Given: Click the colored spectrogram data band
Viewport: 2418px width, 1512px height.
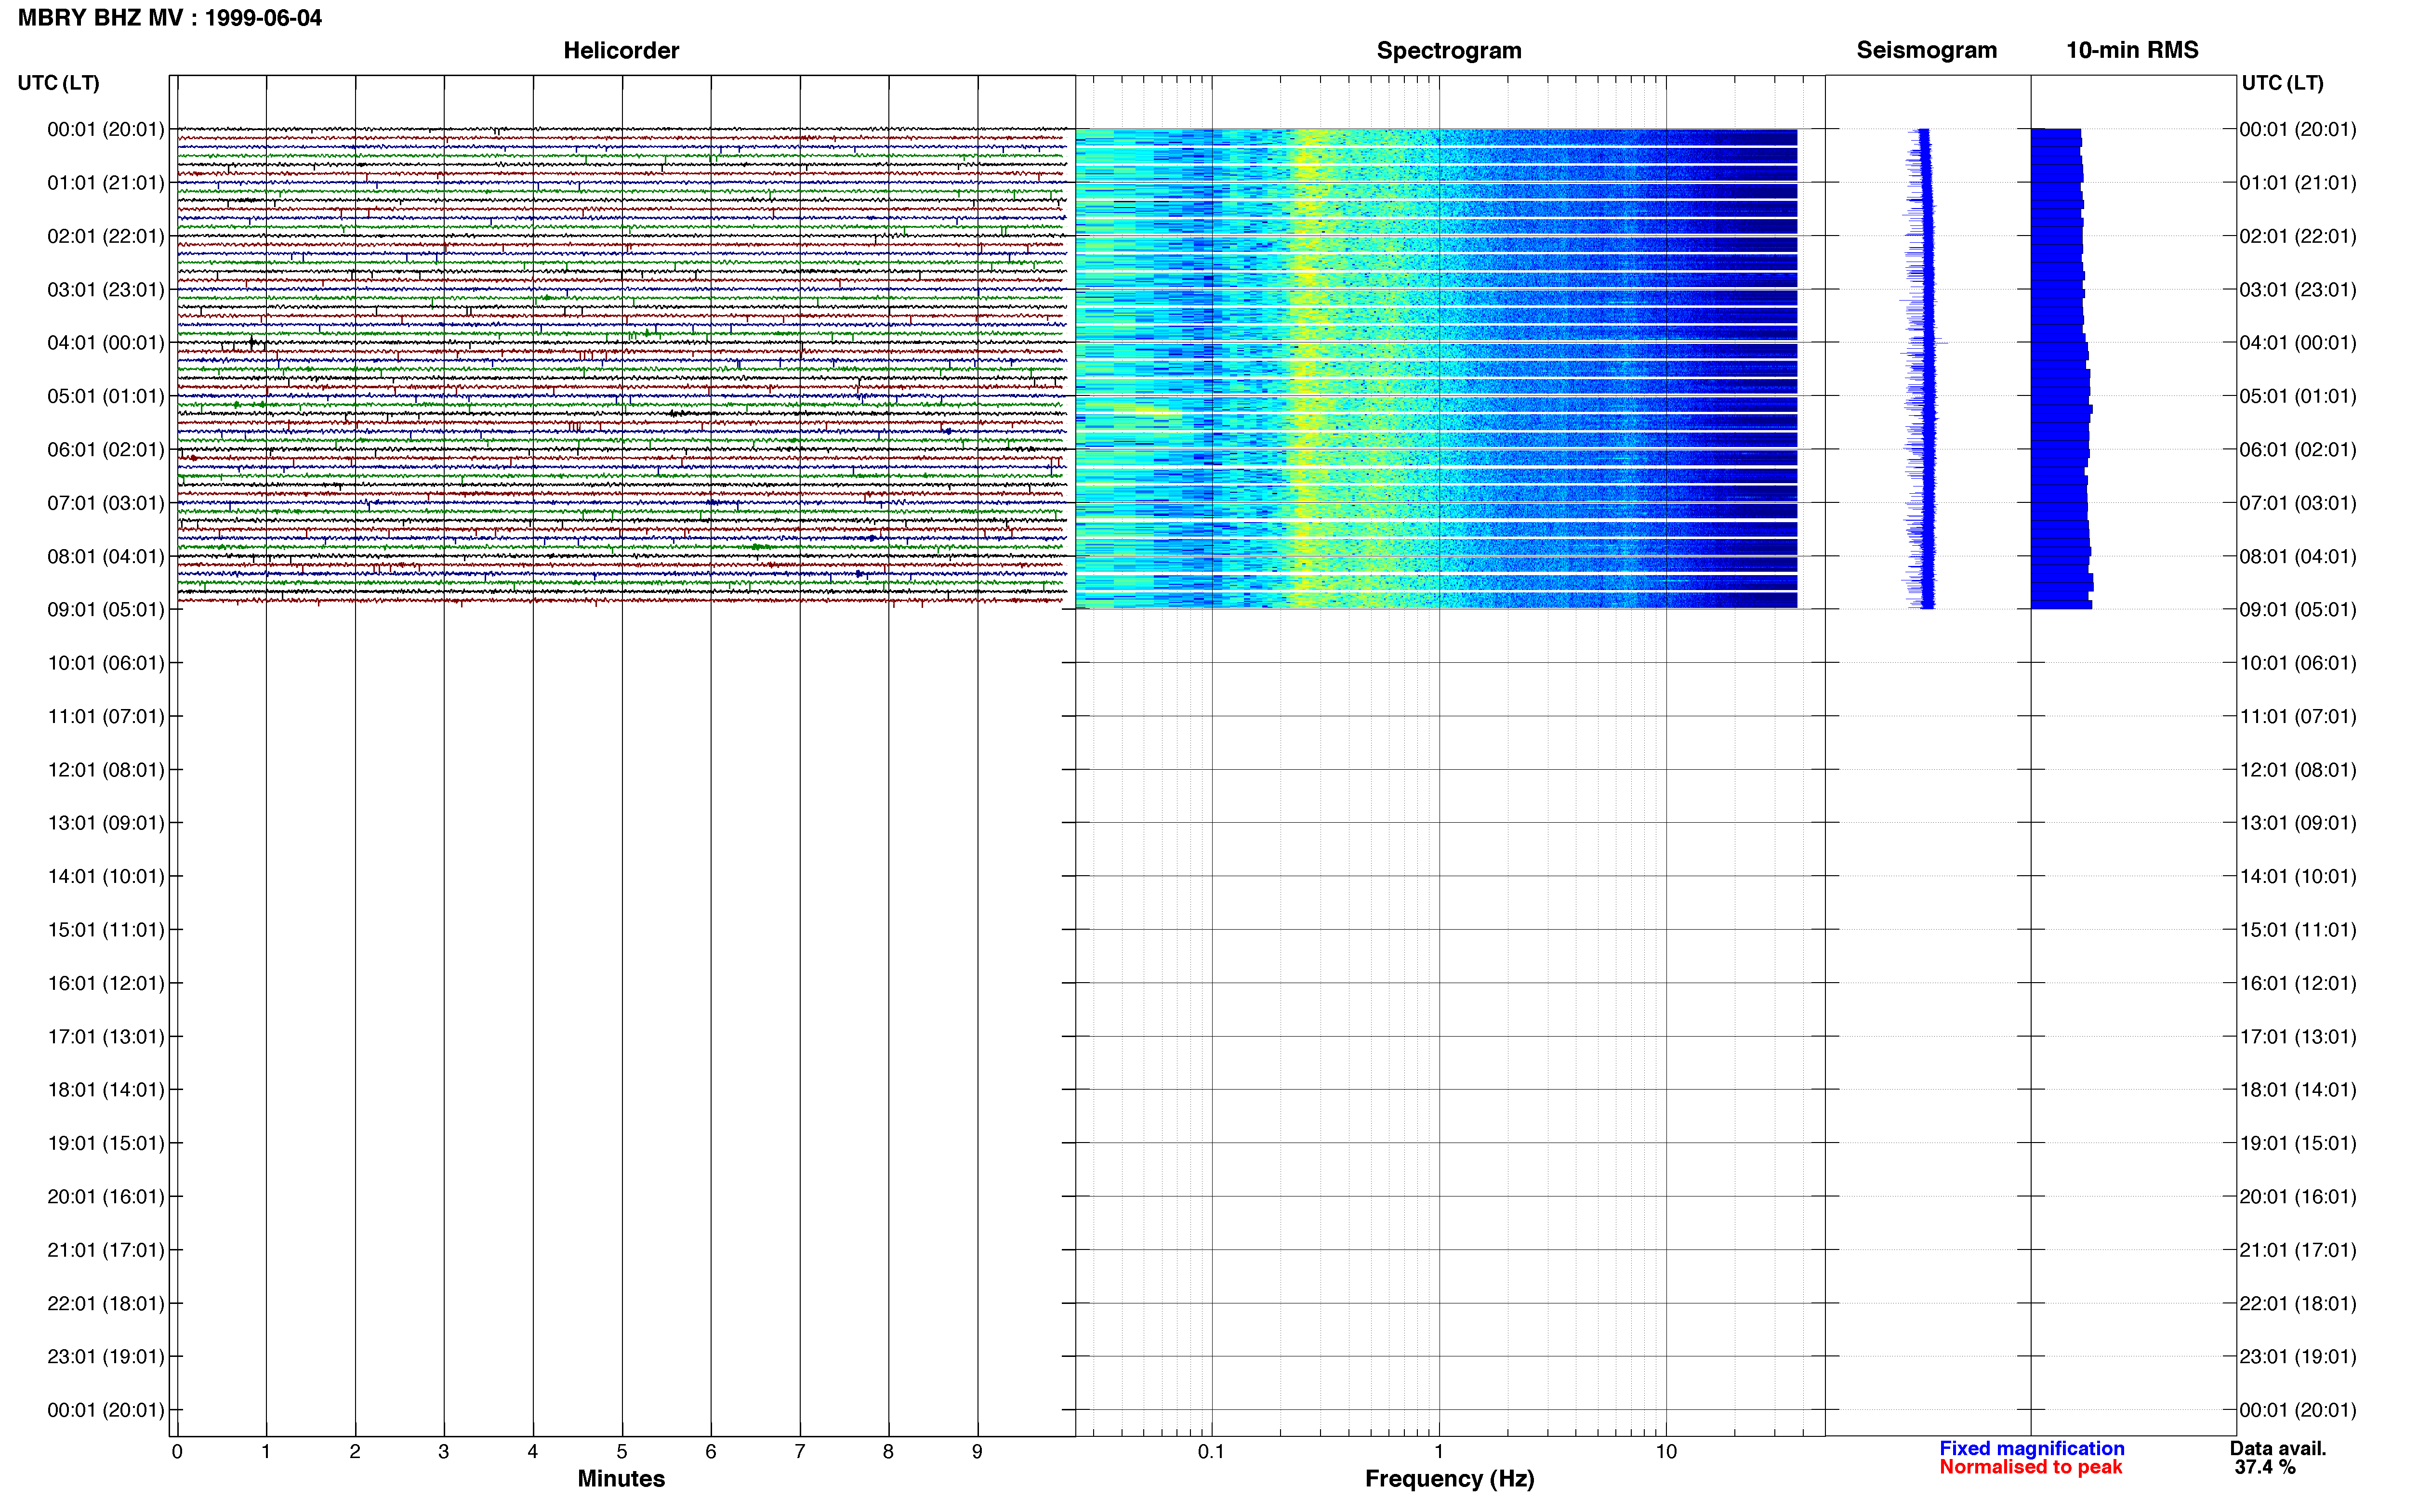Looking at the screenshot, I should pyautogui.click(x=1436, y=368).
